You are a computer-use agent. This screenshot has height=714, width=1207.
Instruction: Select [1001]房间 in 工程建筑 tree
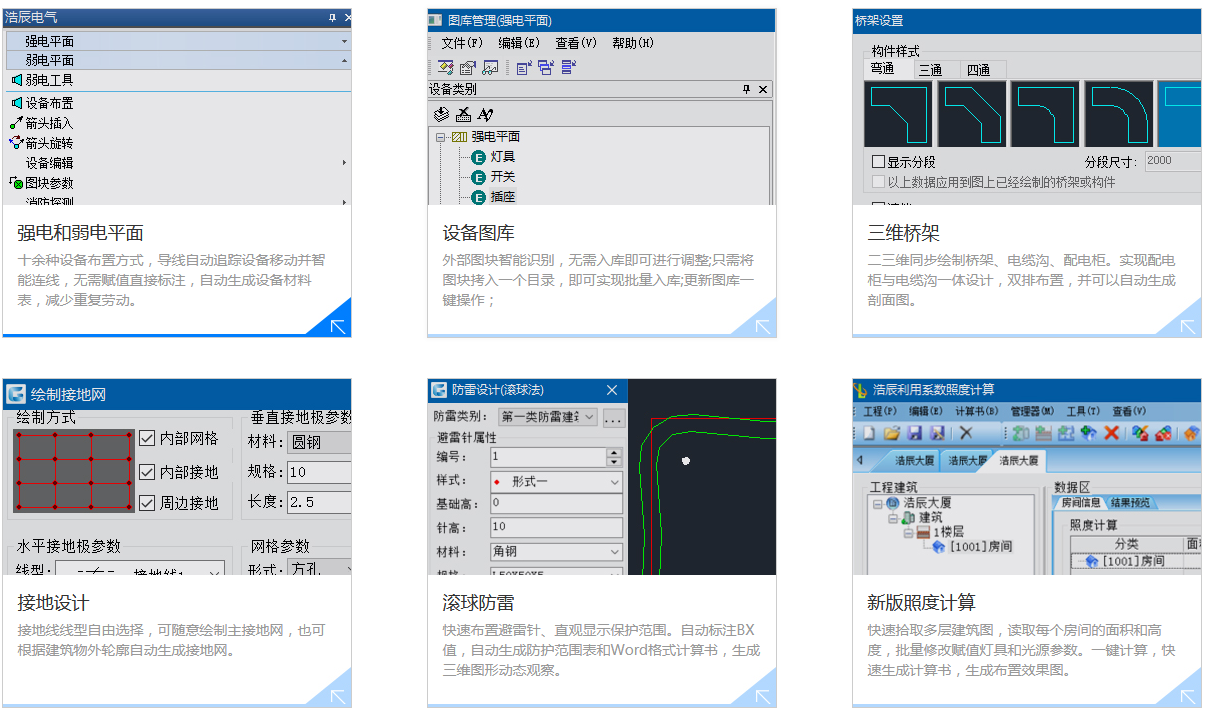click(981, 547)
